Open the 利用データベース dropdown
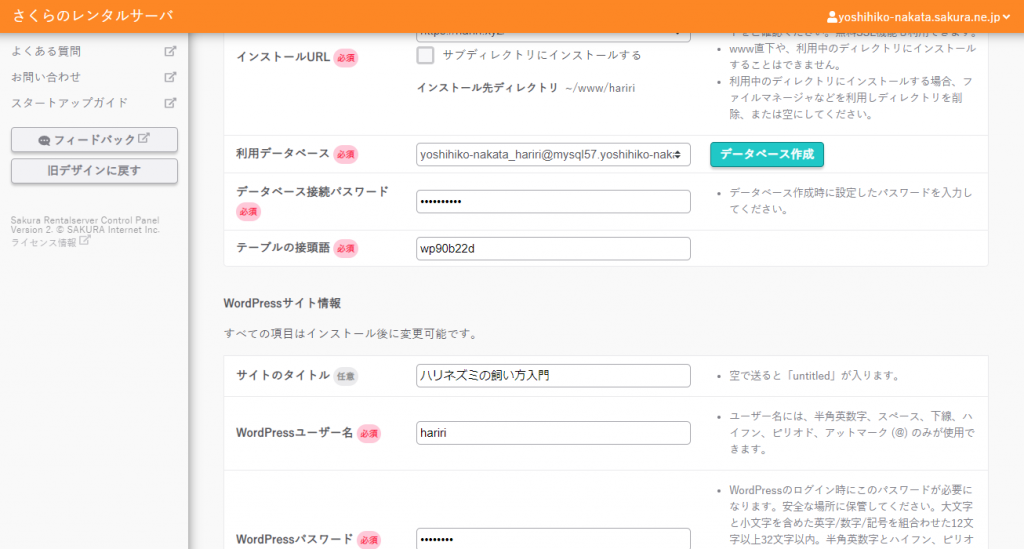 [553, 154]
